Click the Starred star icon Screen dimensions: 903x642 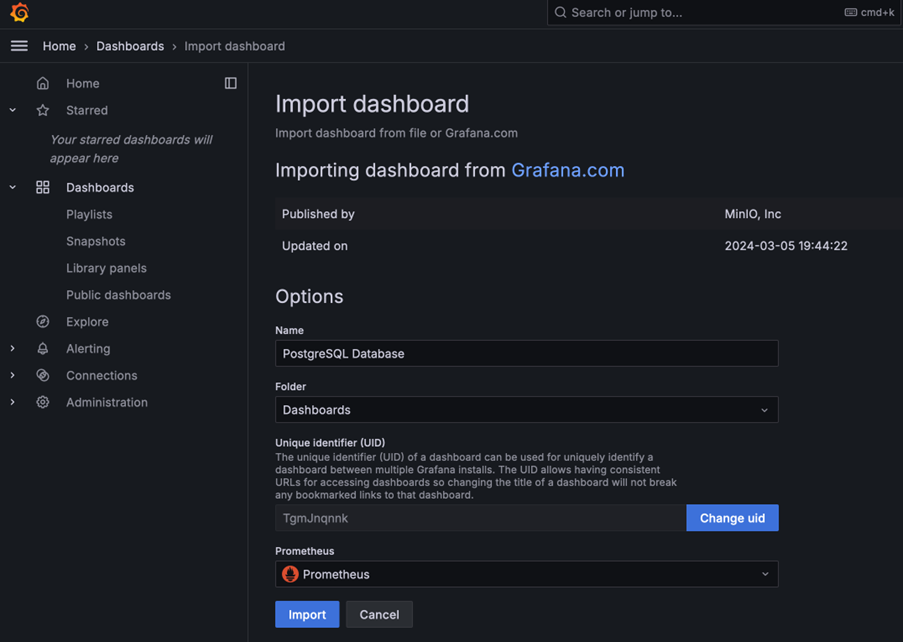pyautogui.click(x=43, y=110)
